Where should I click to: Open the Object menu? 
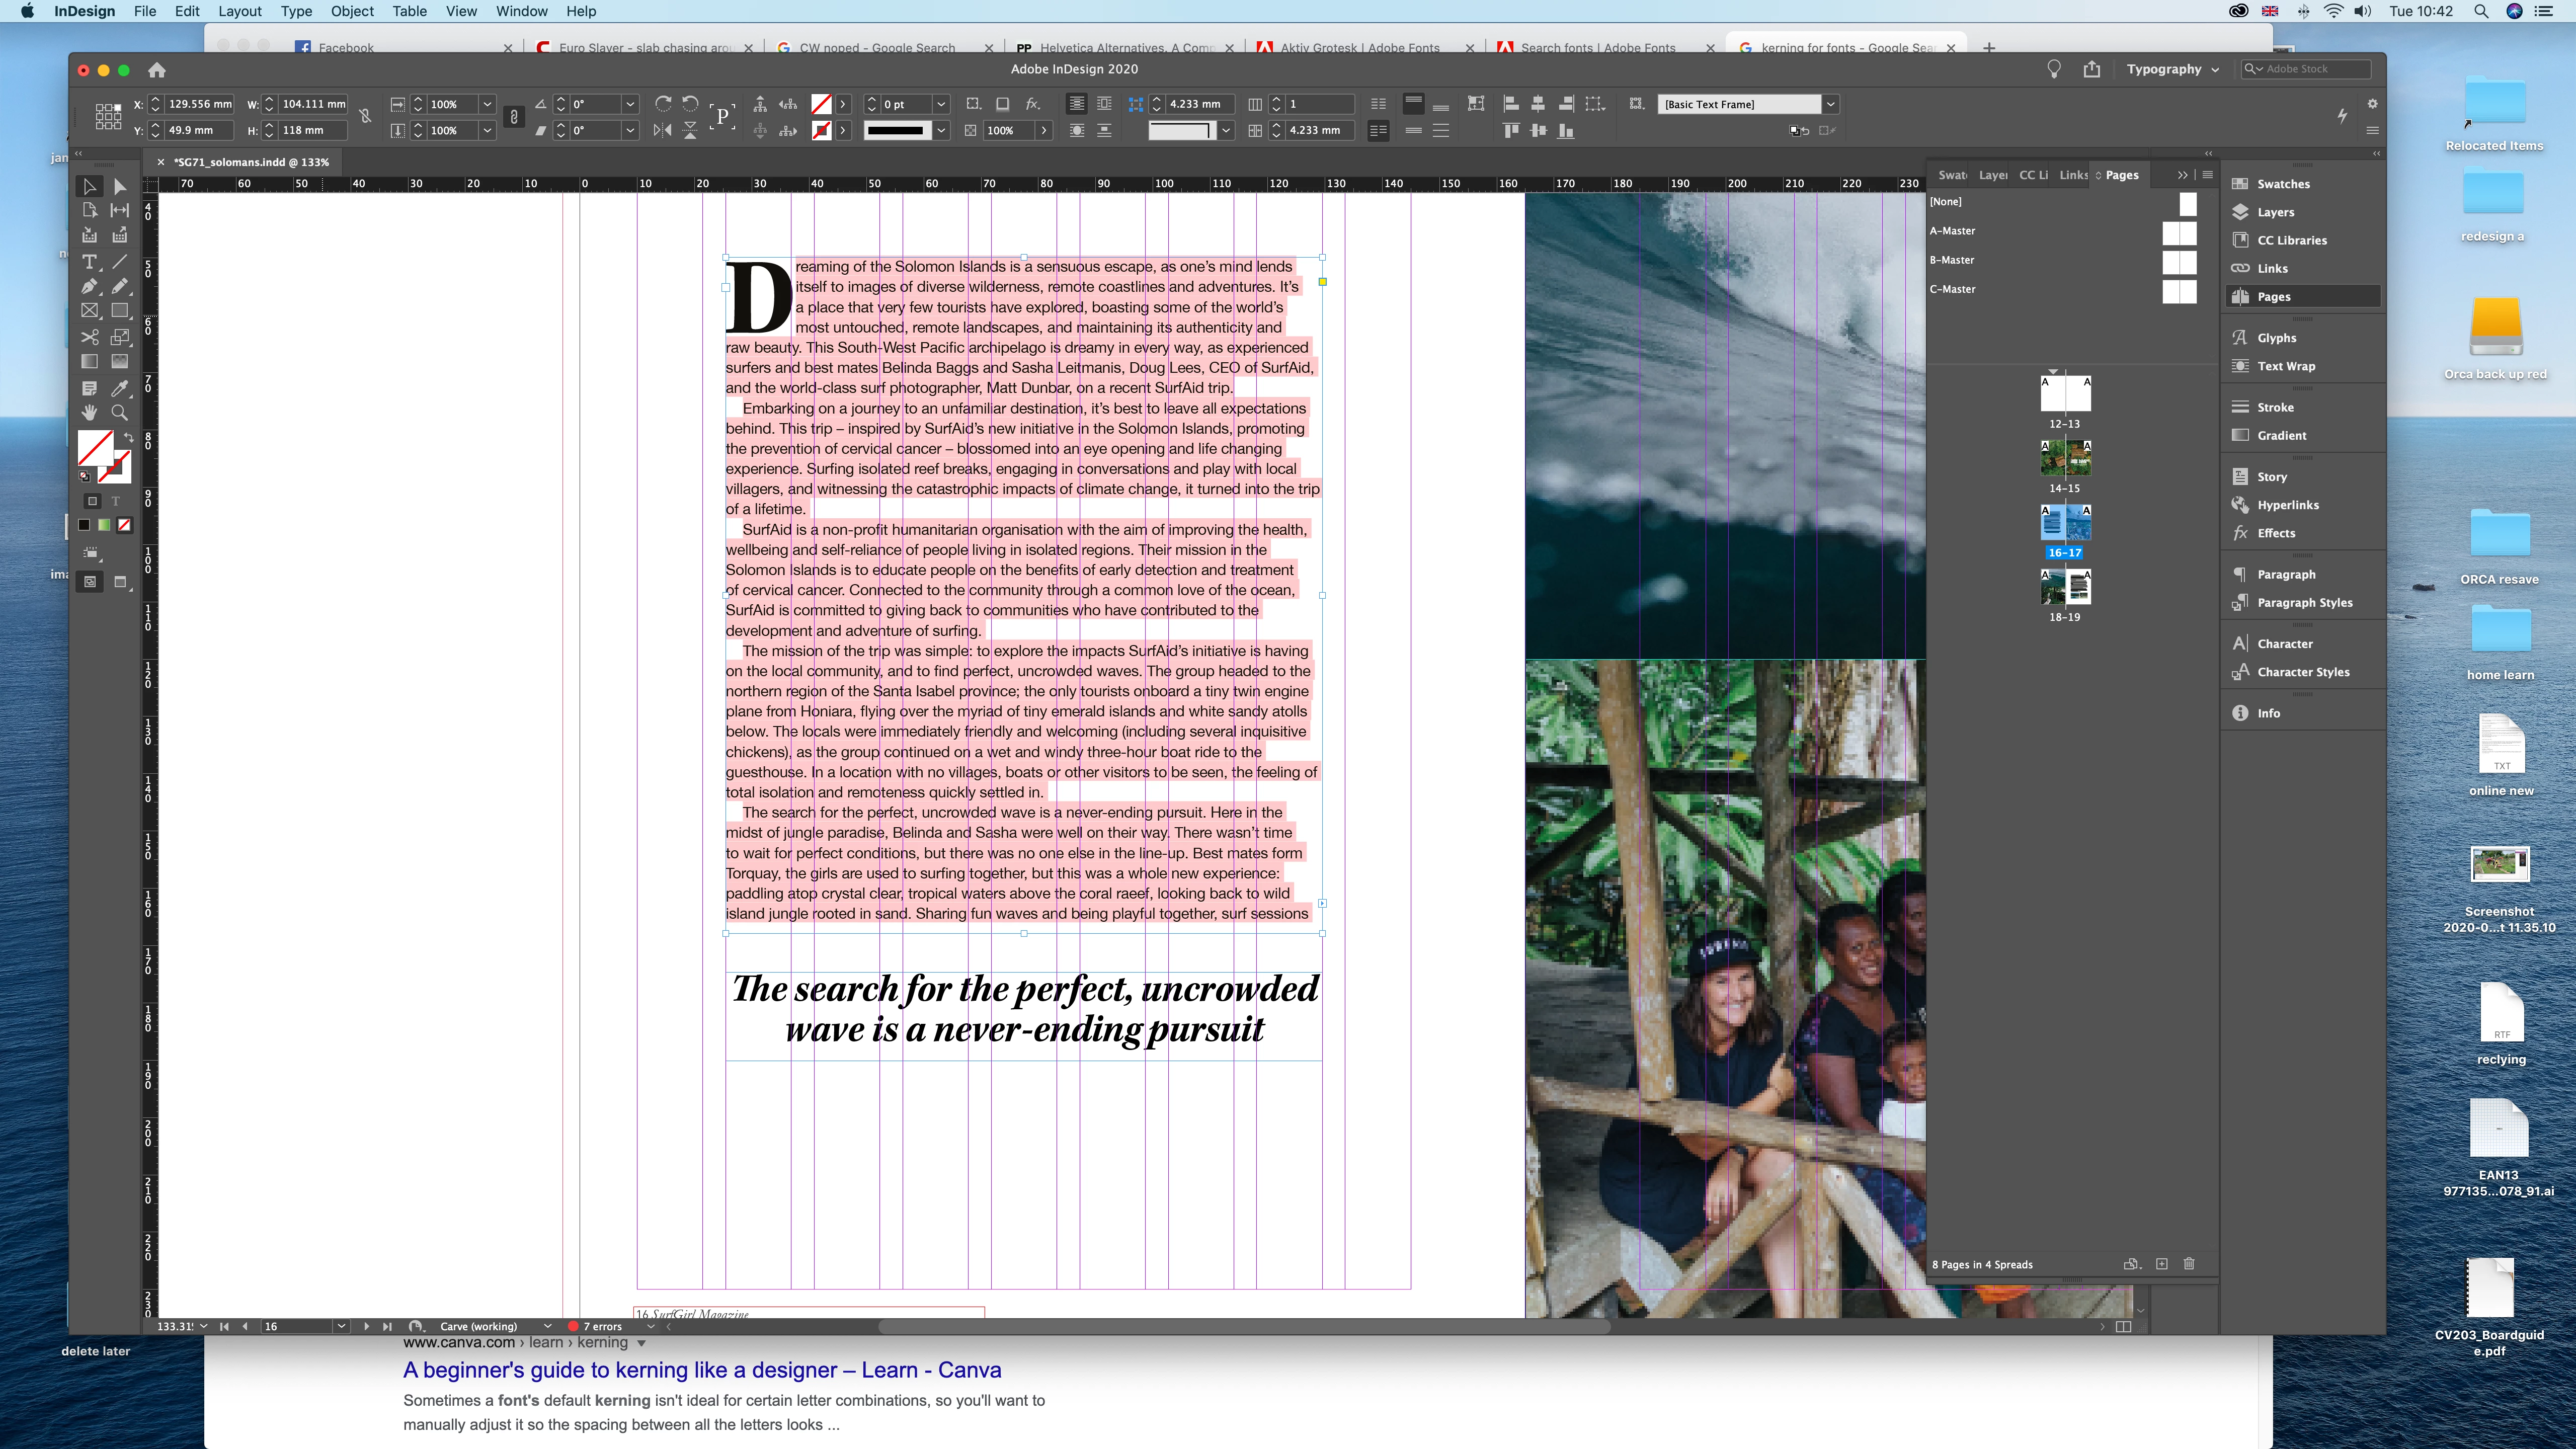352,11
